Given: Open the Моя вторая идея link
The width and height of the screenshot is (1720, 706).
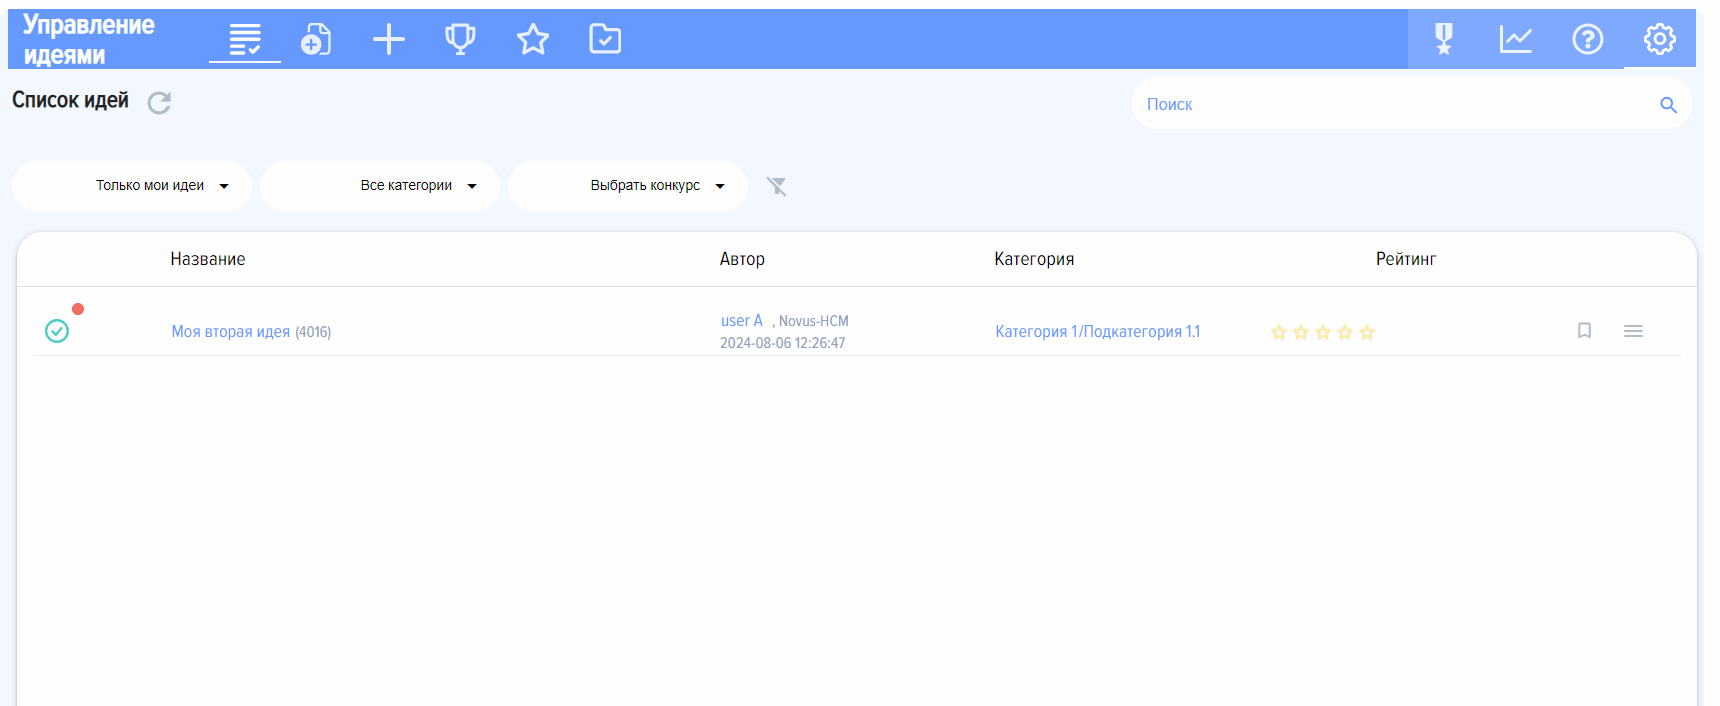Looking at the screenshot, I should (230, 332).
